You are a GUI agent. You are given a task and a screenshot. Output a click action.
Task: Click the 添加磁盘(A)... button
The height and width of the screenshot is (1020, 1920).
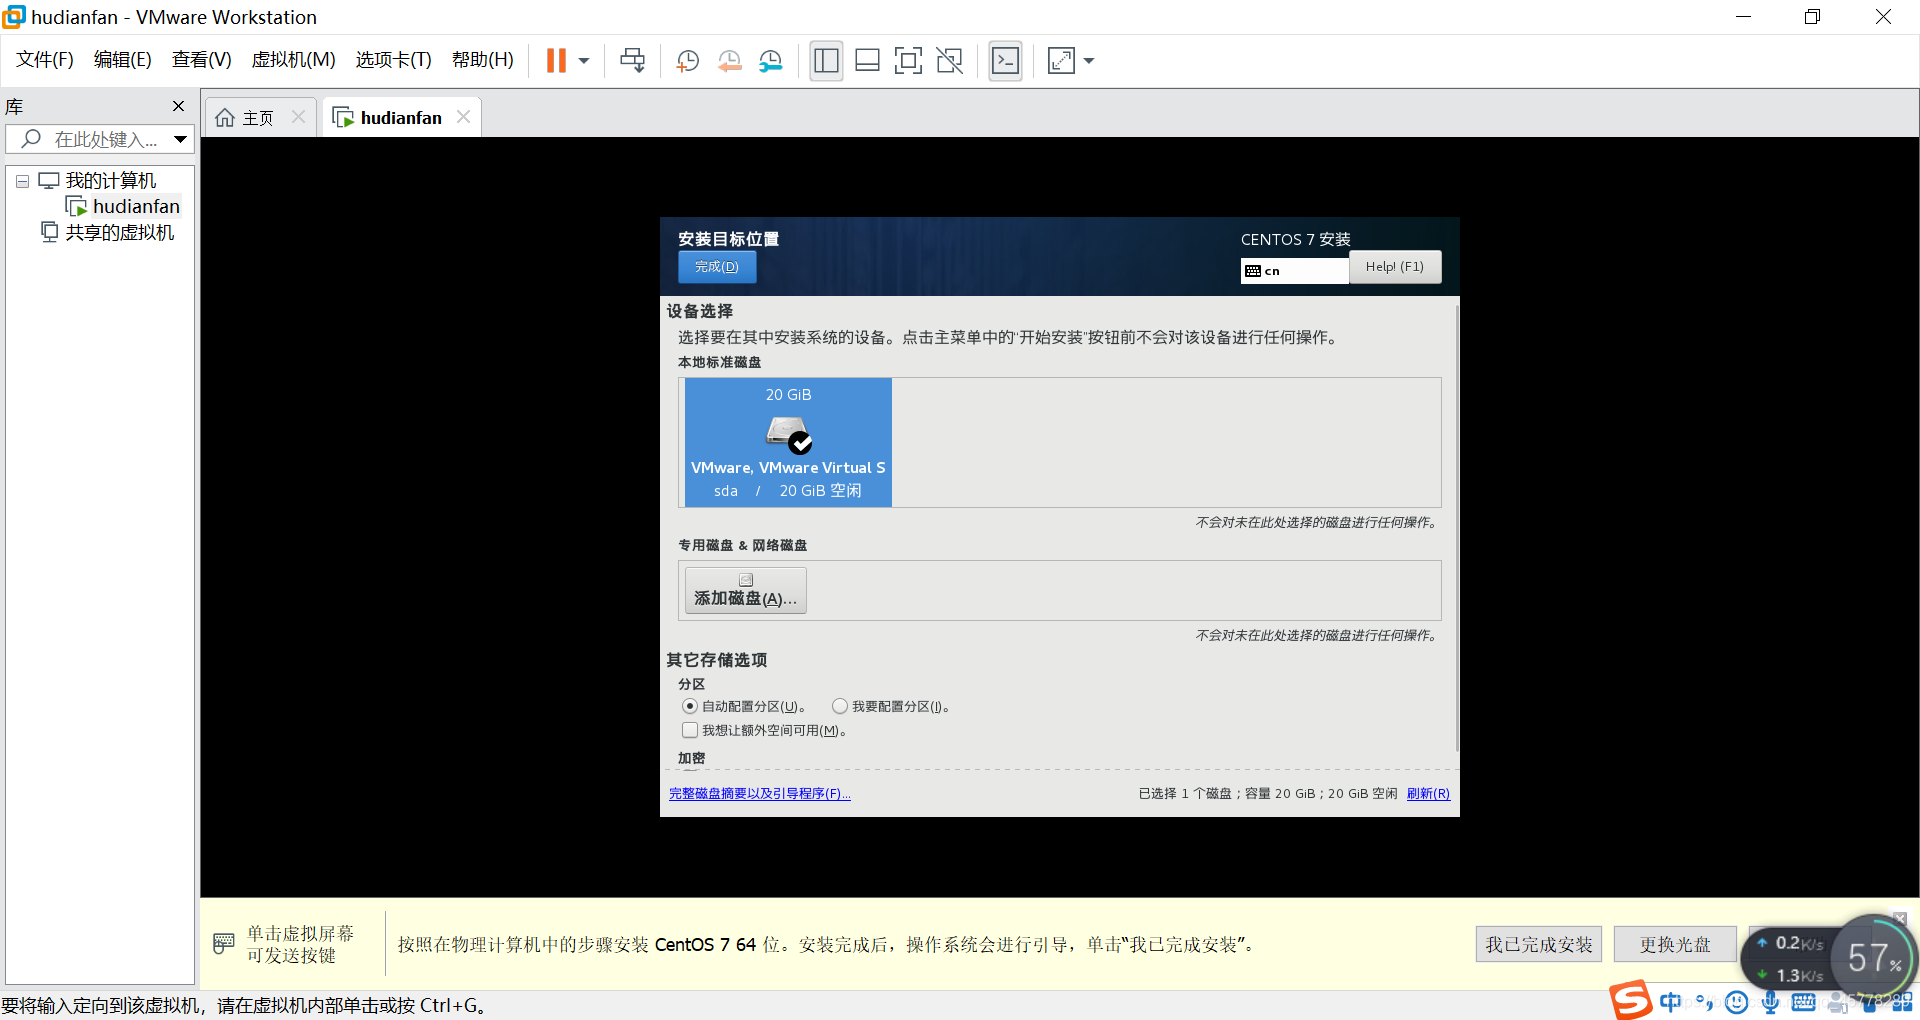click(746, 590)
